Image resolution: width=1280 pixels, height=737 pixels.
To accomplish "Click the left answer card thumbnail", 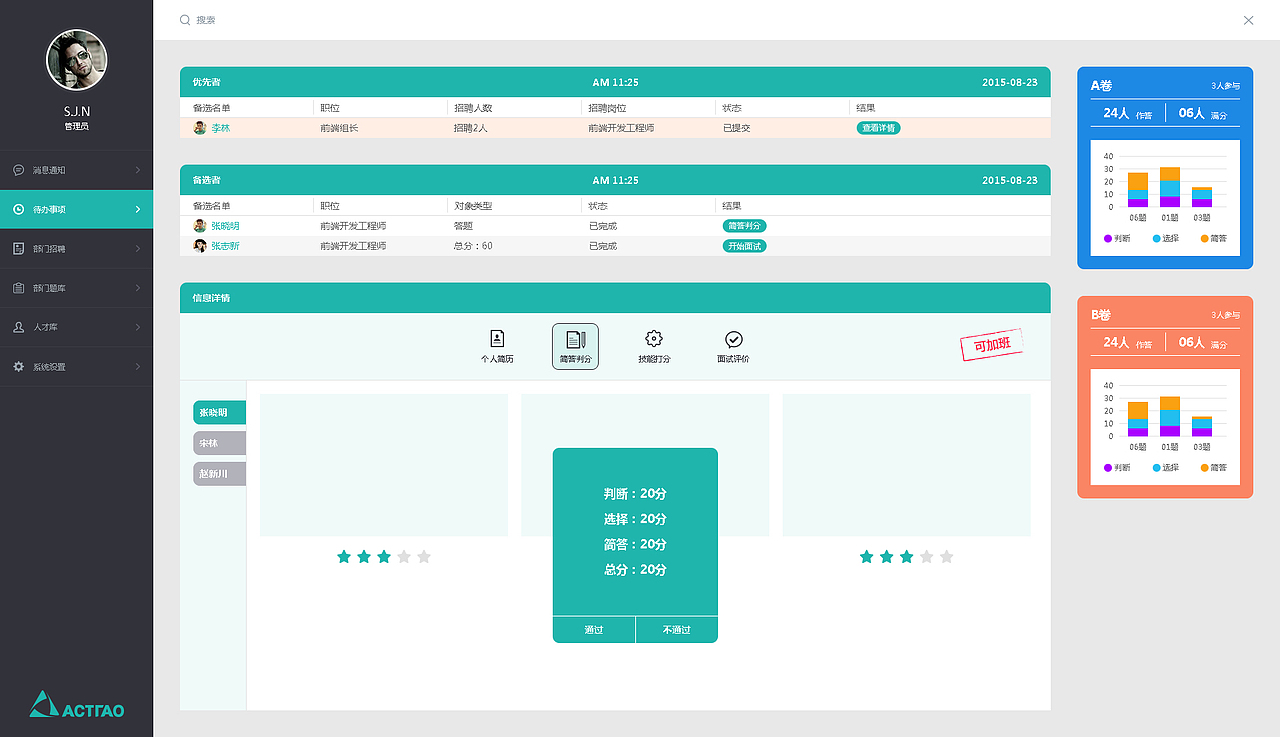I will (384, 465).
